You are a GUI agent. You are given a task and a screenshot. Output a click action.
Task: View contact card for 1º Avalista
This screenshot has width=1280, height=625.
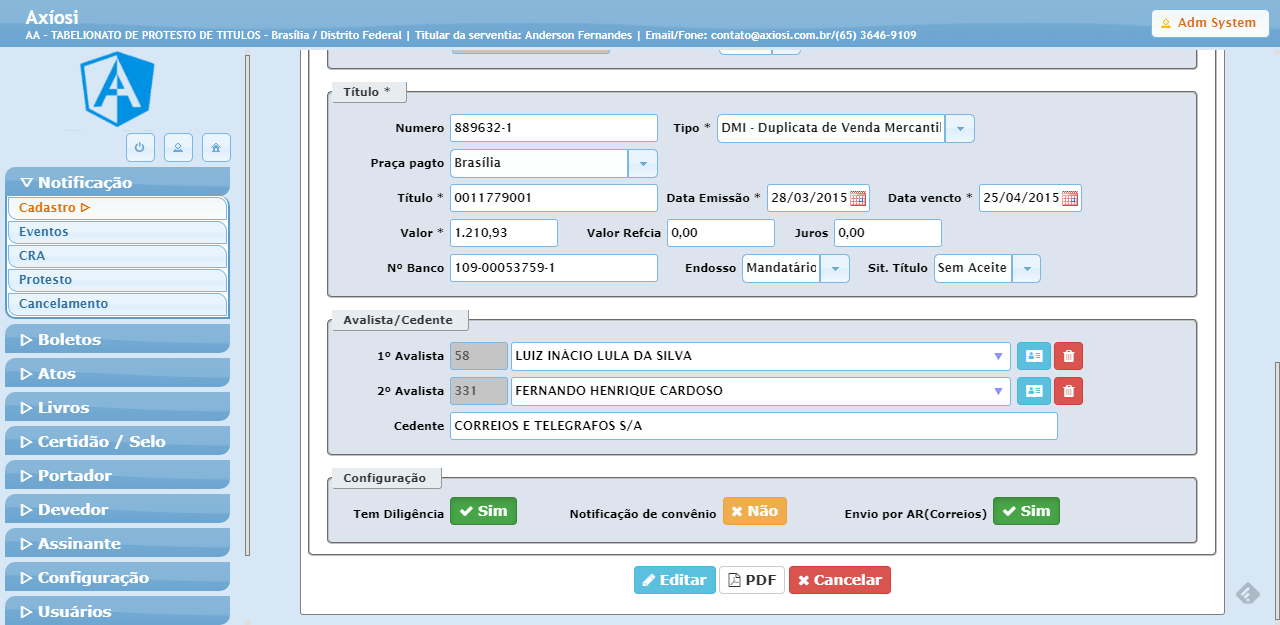[x=1033, y=355]
